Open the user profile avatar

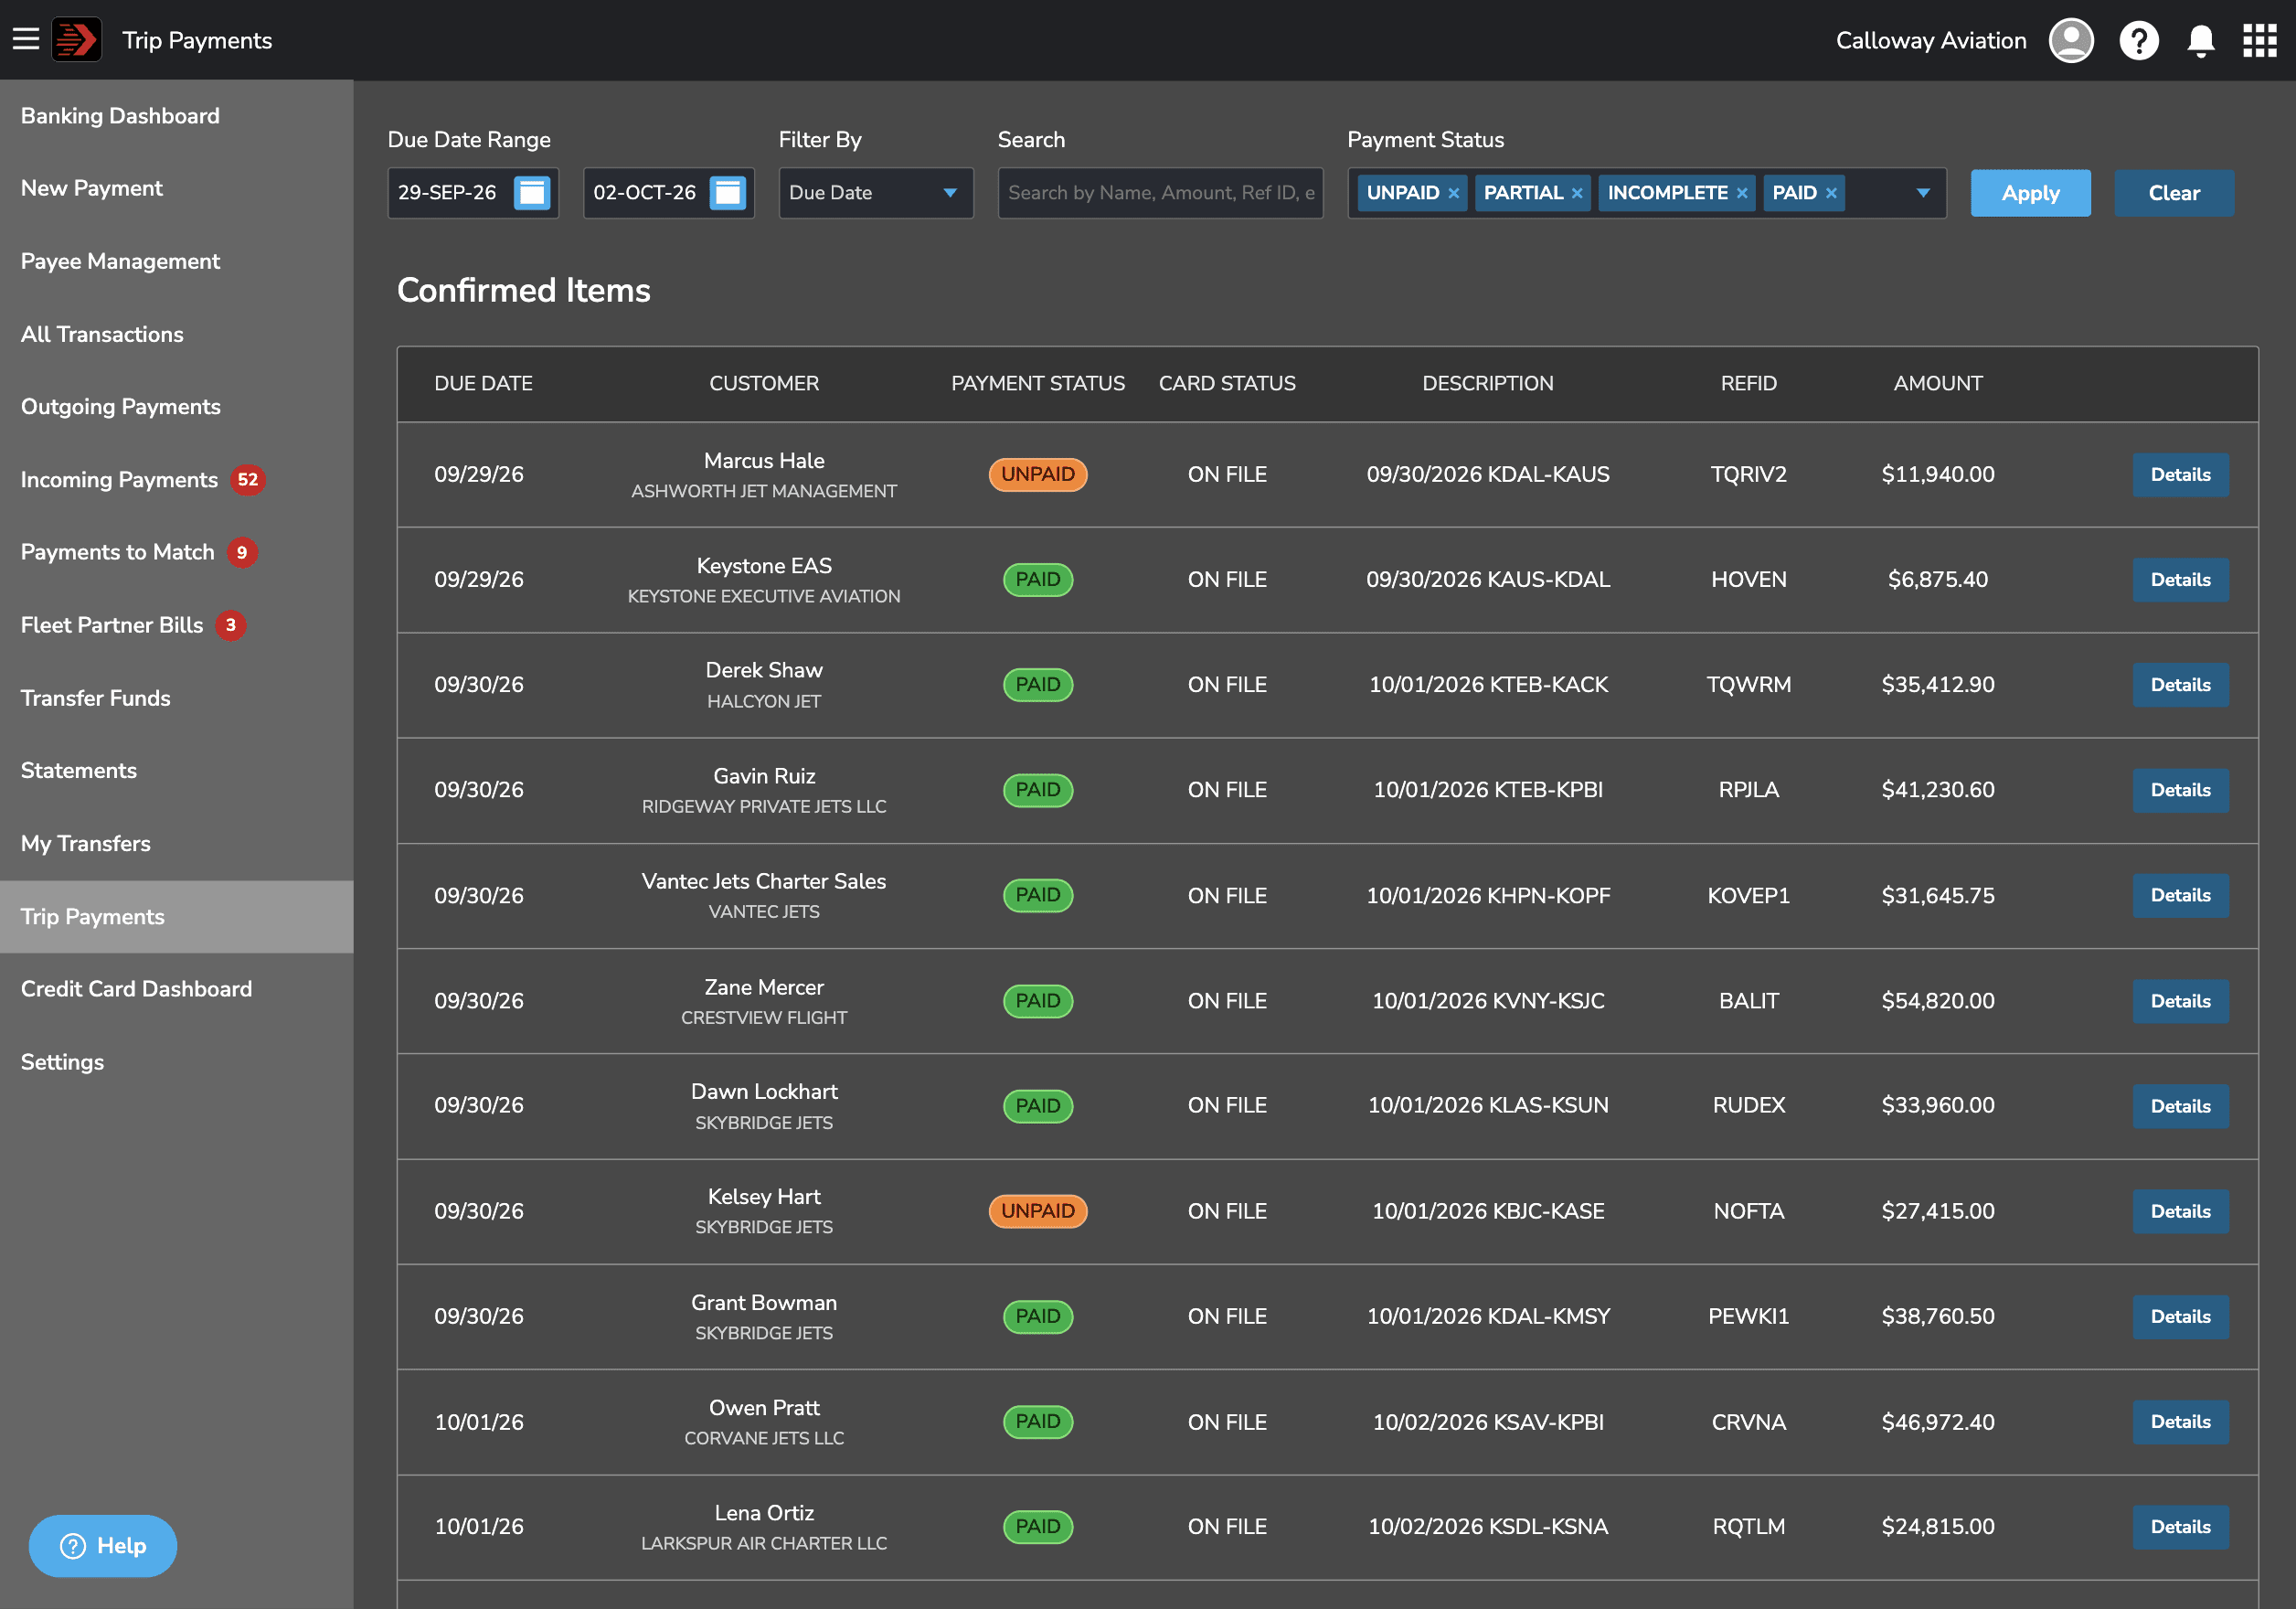tap(2071, 40)
